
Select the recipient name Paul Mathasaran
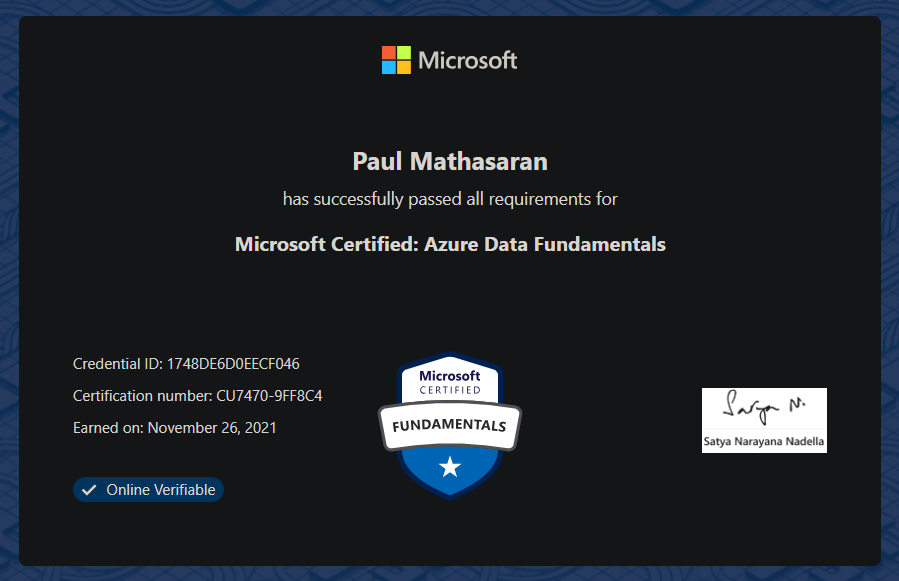pos(449,161)
